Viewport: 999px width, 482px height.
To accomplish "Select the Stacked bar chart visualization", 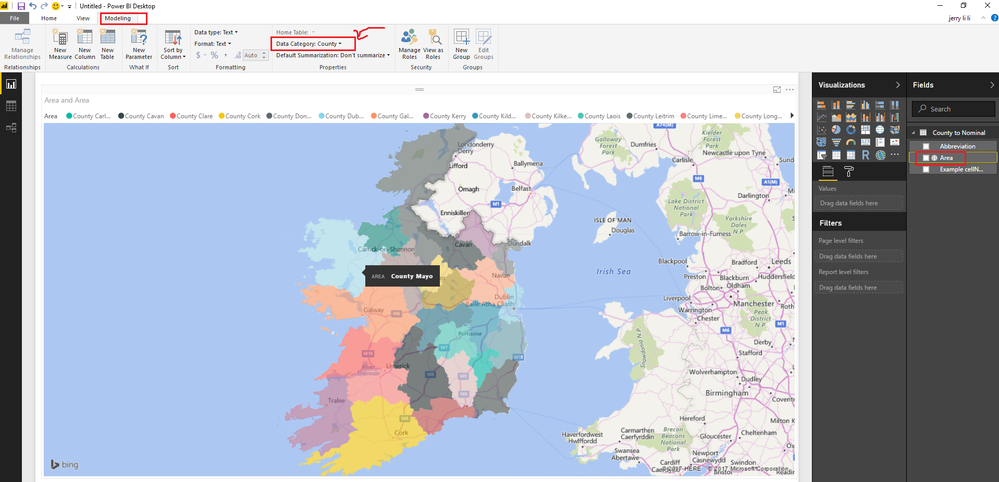I will 822,105.
